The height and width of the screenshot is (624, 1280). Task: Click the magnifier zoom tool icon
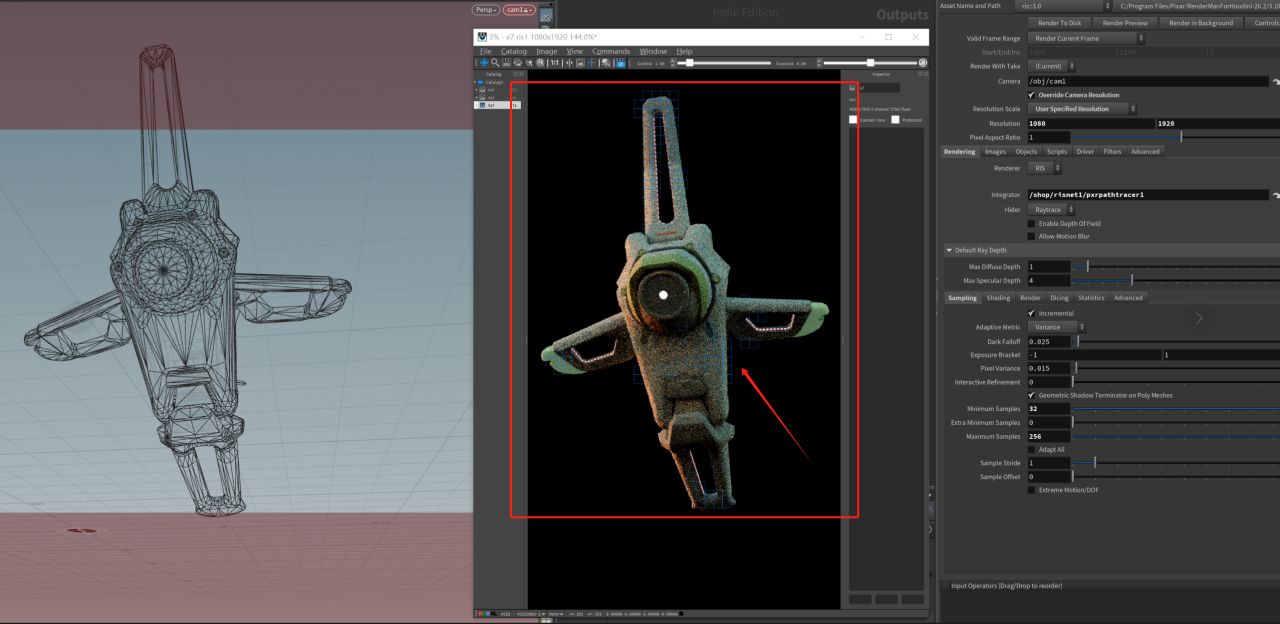497,63
